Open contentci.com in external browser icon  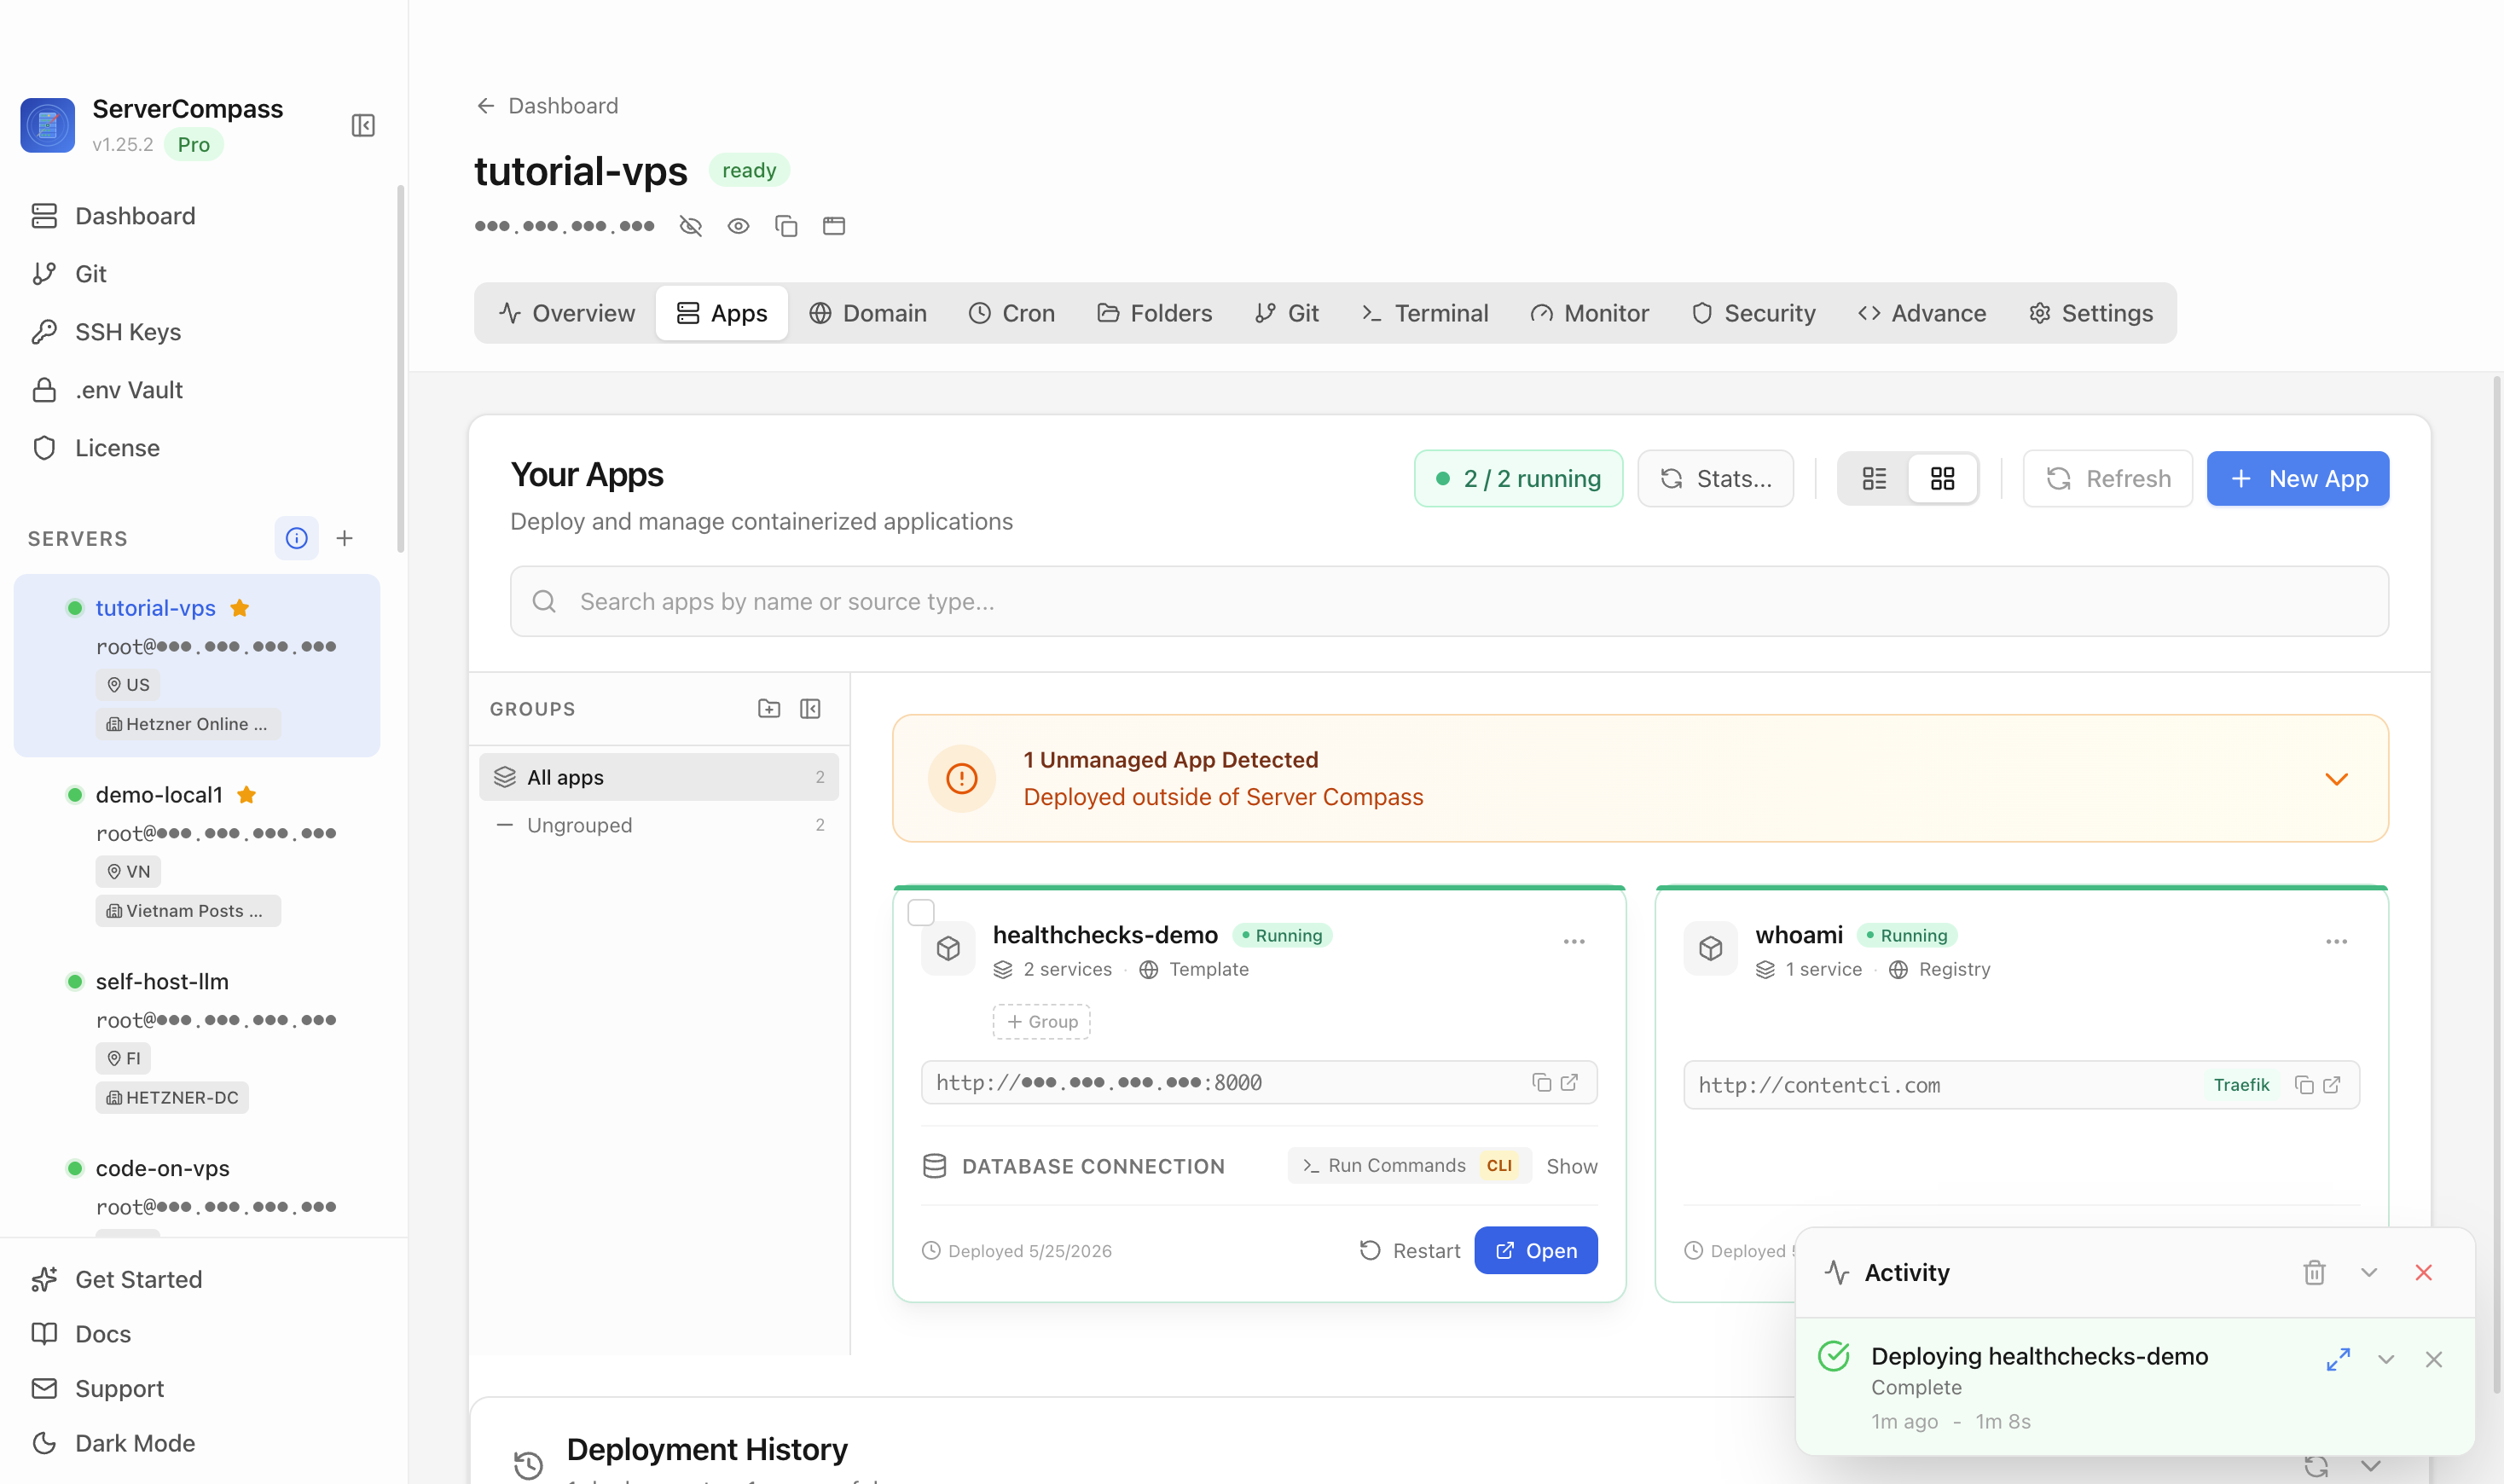click(x=2332, y=1085)
